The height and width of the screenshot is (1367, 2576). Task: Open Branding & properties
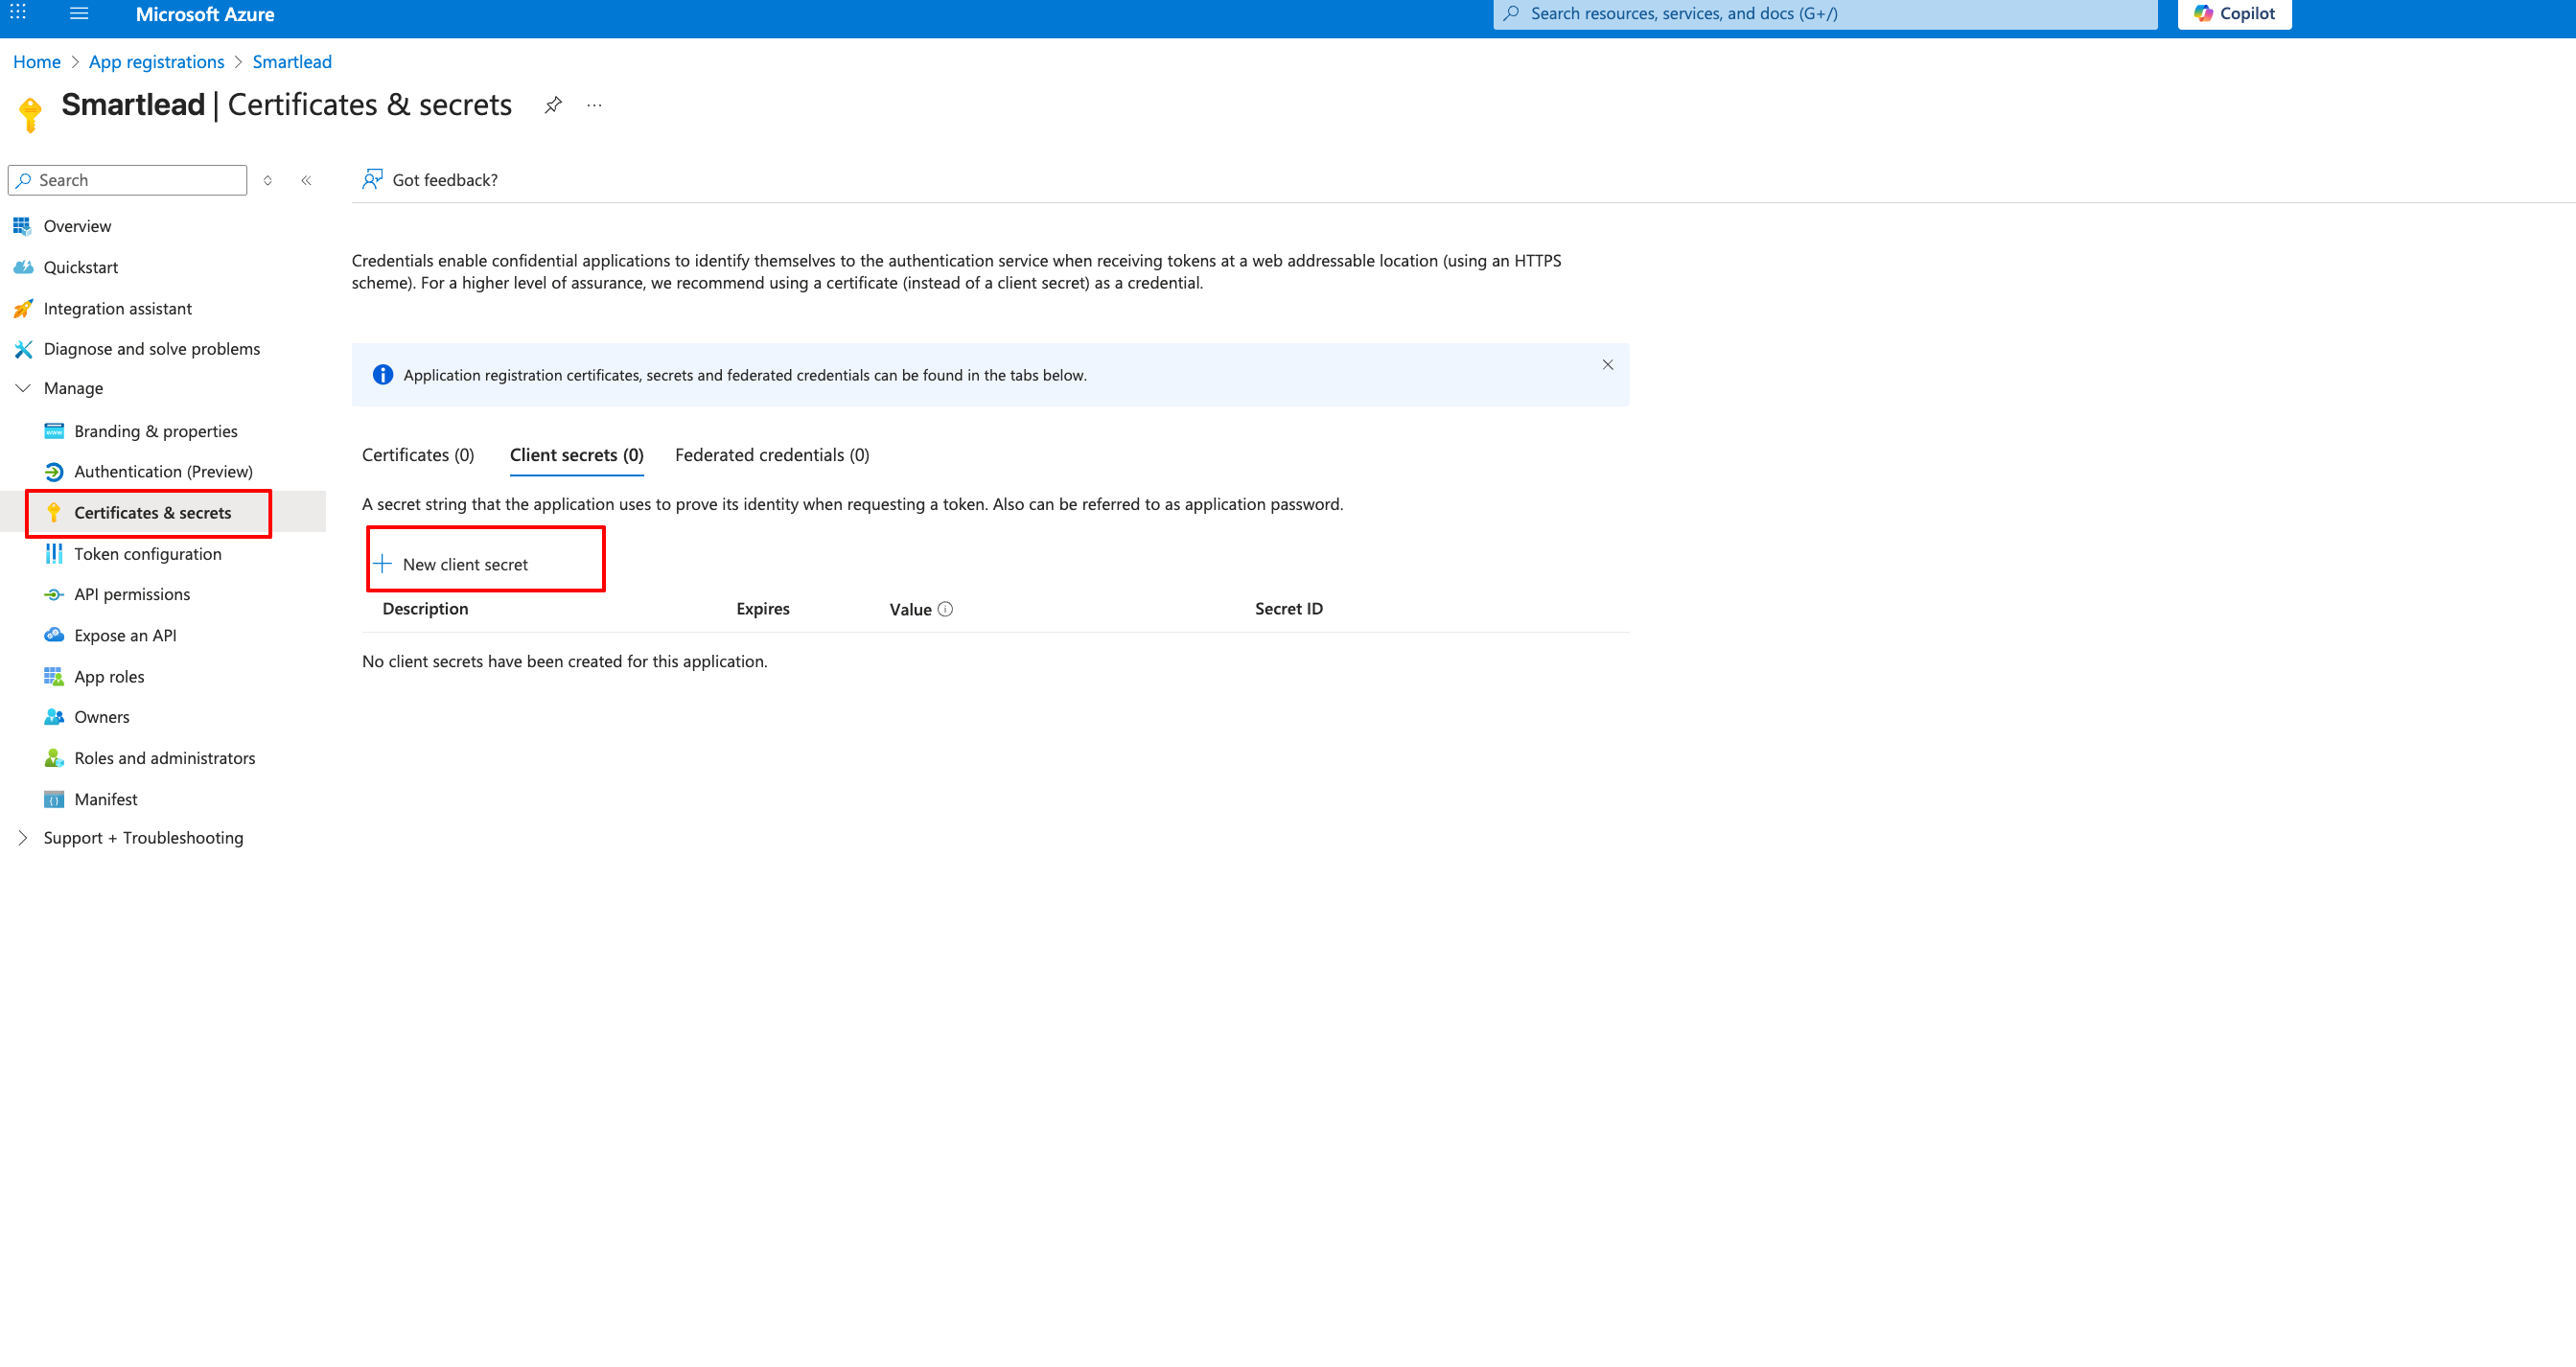tap(156, 431)
